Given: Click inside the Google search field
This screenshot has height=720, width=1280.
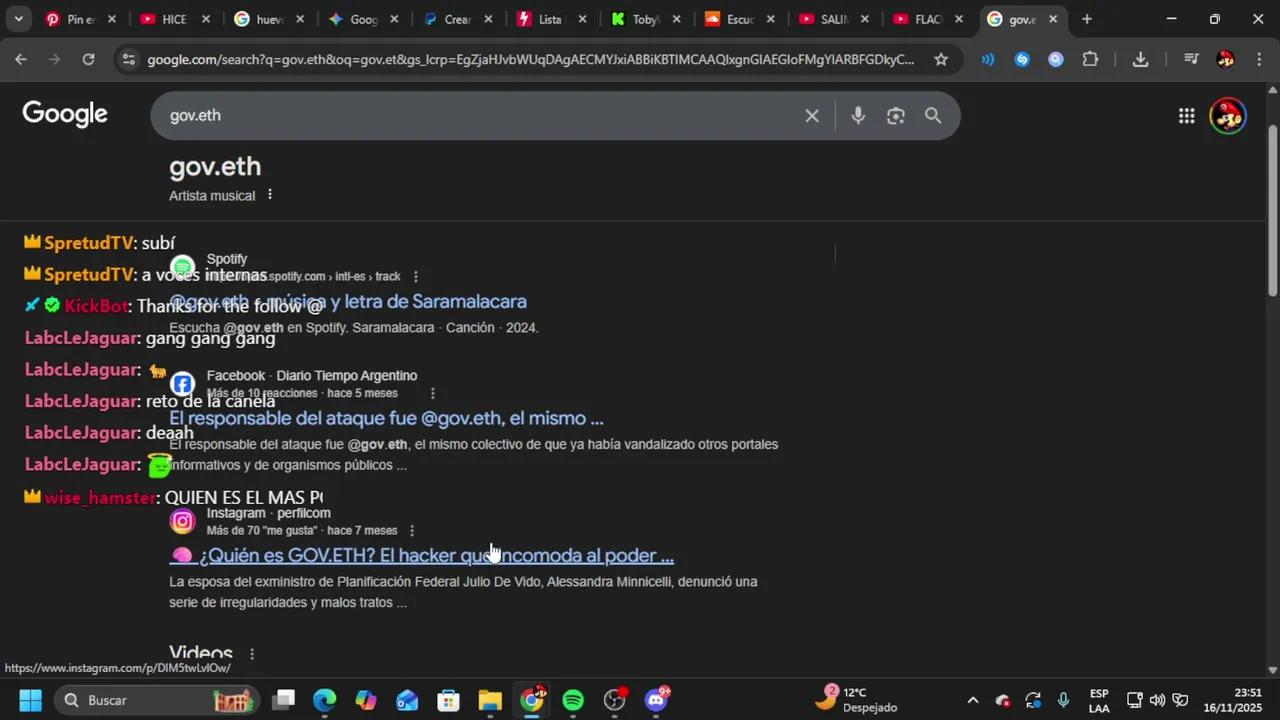Looking at the screenshot, I should pyautogui.click(x=480, y=116).
